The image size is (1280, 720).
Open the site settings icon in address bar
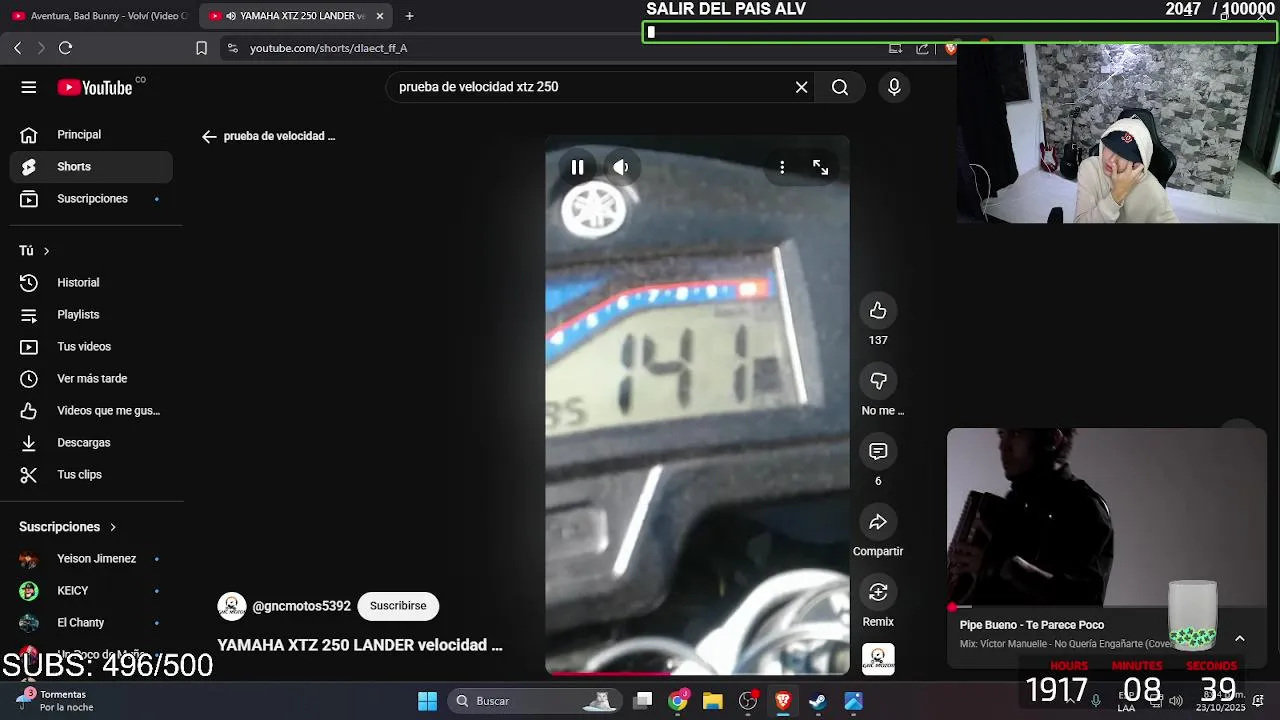232,48
